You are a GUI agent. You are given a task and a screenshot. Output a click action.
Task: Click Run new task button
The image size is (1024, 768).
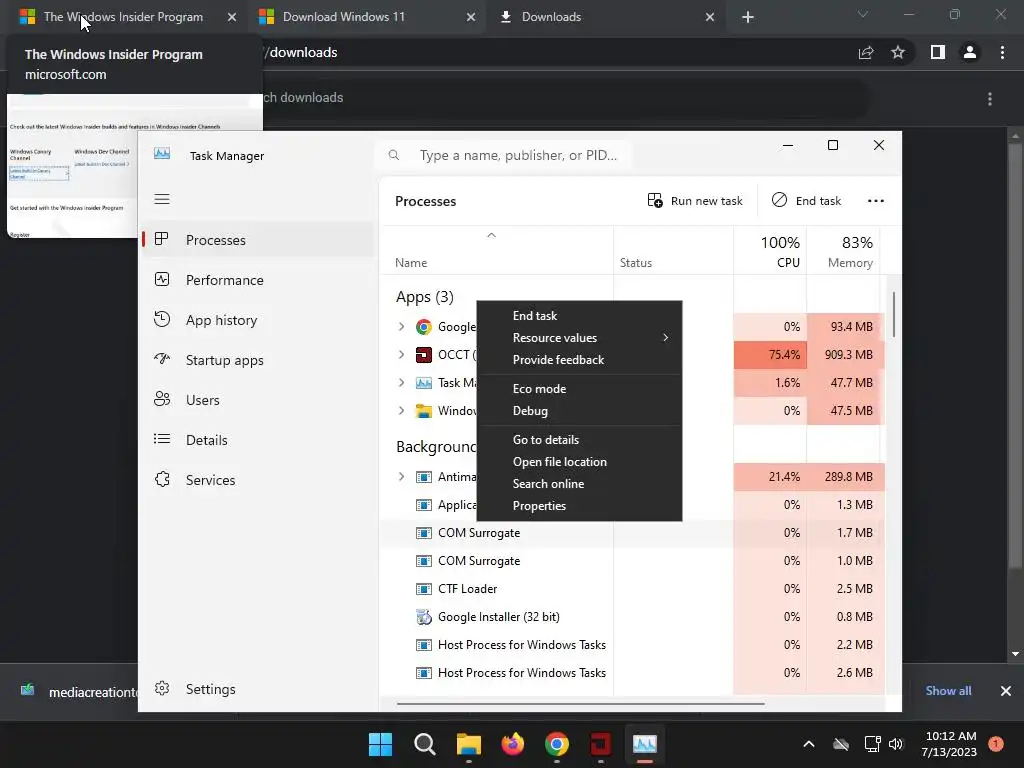coord(695,200)
